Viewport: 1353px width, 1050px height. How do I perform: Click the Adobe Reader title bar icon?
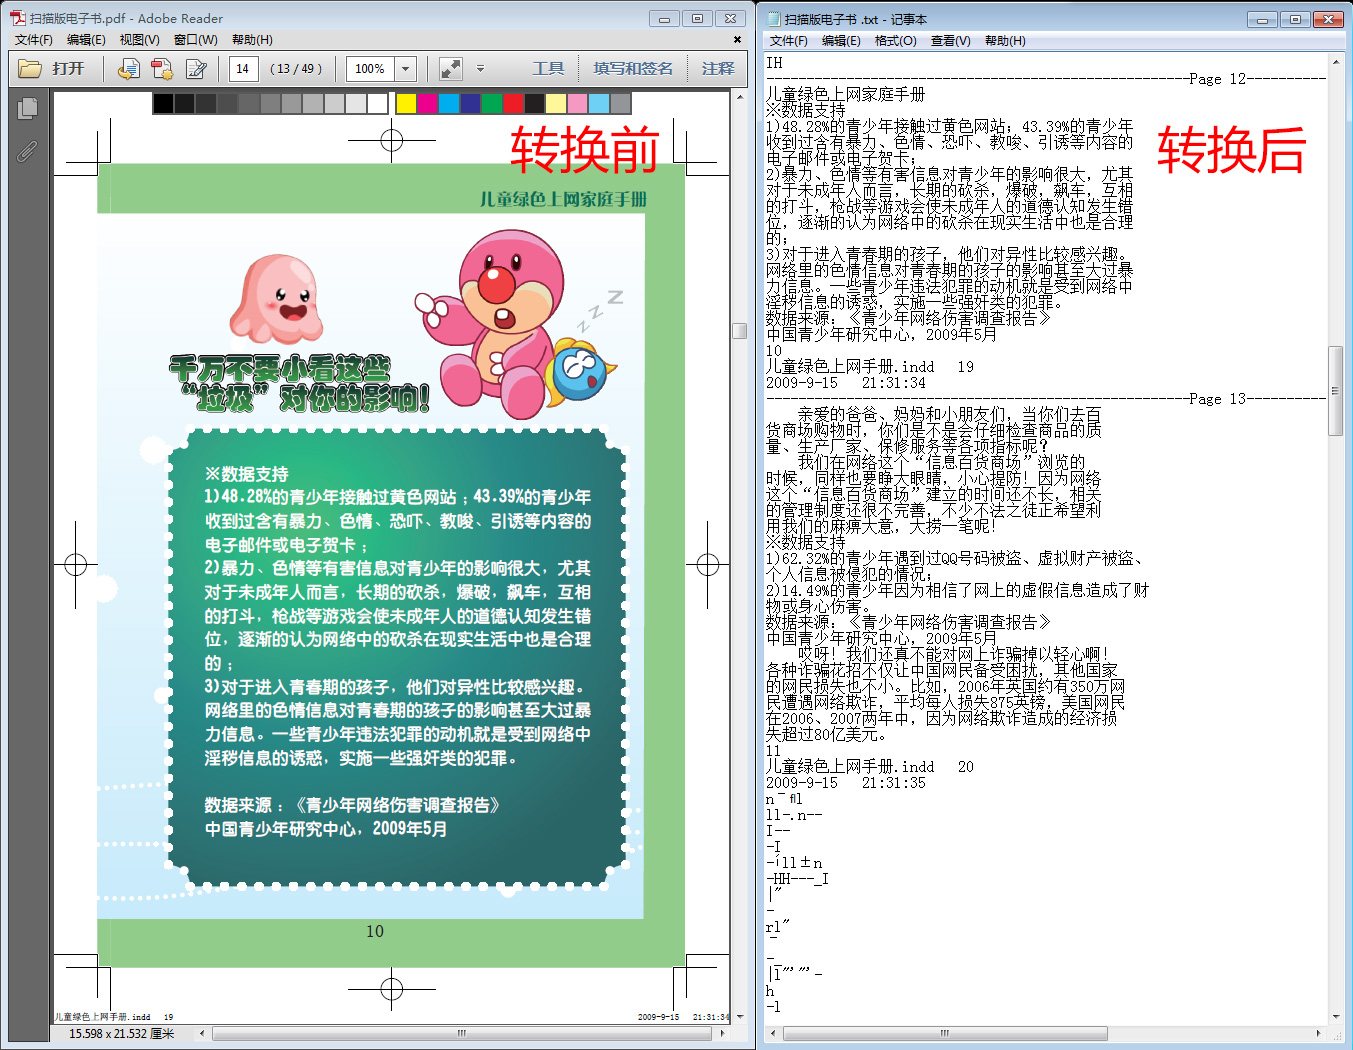pyautogui.click(x=17, y=18)
